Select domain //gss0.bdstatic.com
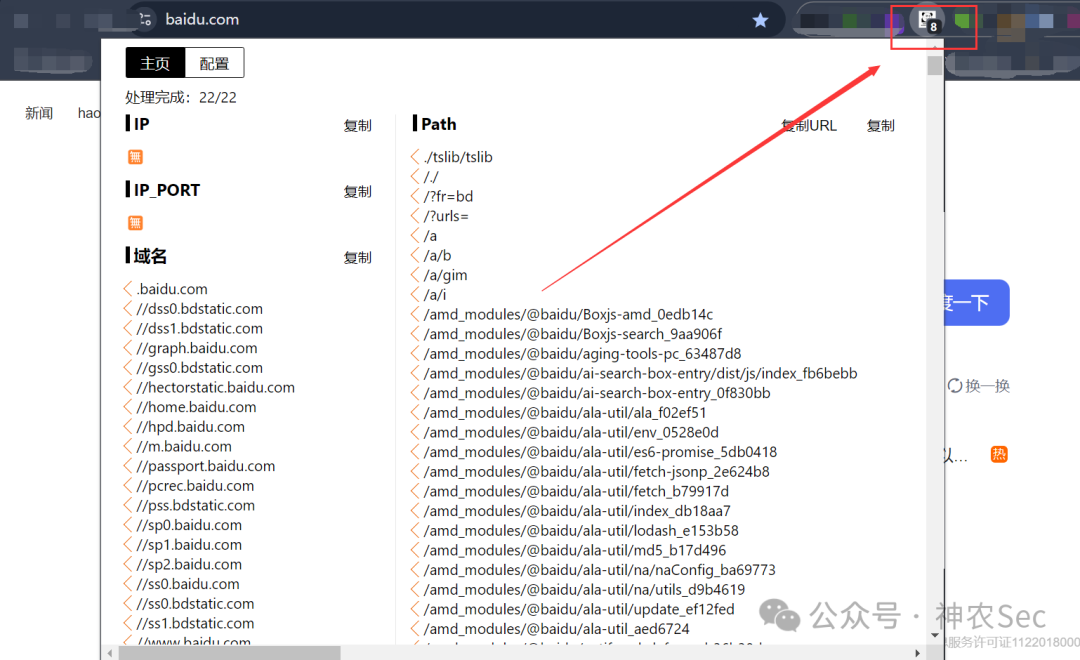 [199, 368]
